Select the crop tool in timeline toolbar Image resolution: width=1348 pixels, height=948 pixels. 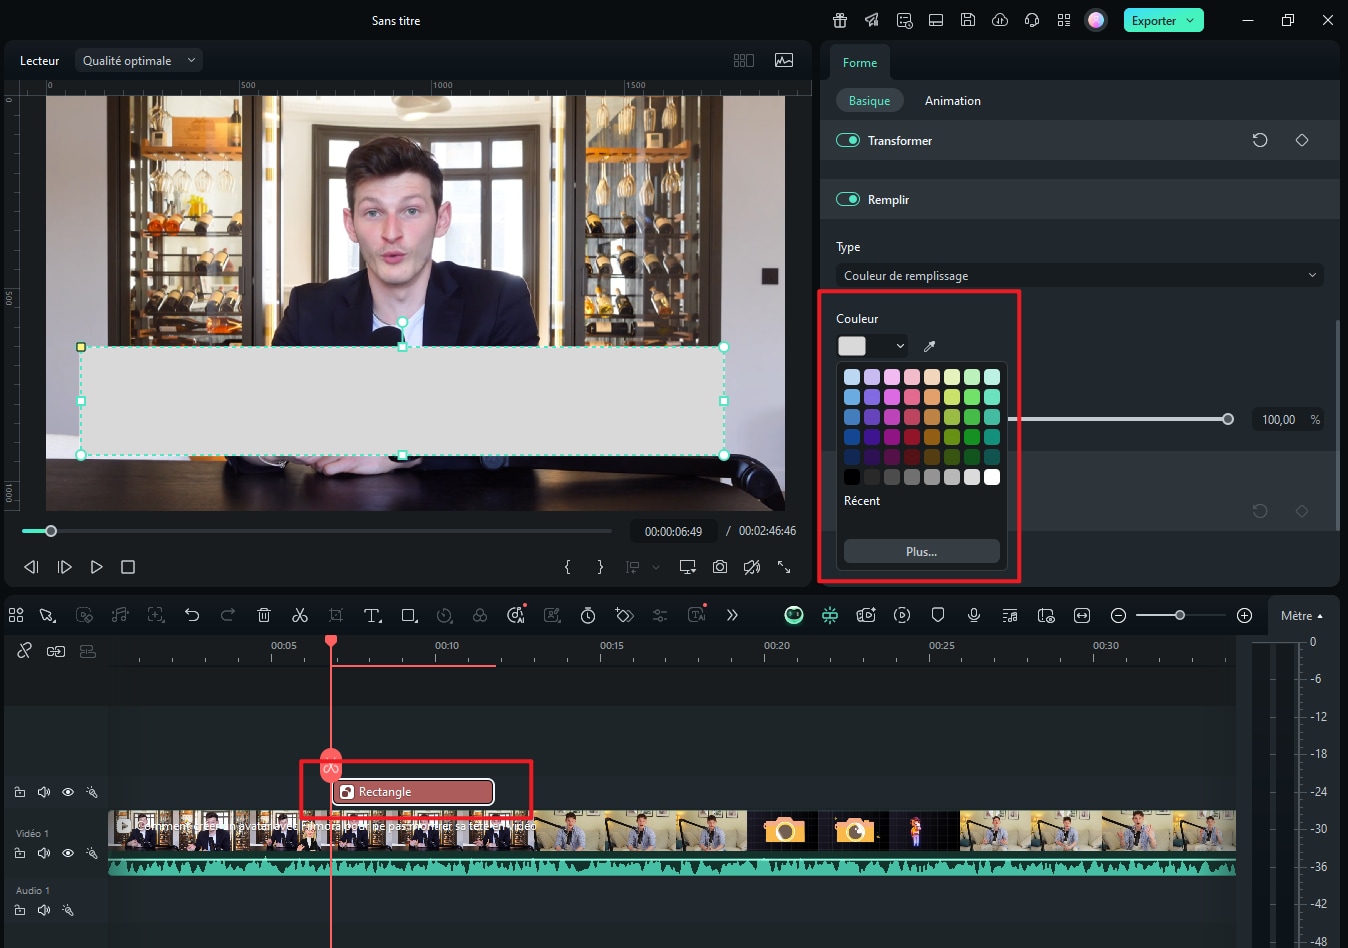coord(336,615)
